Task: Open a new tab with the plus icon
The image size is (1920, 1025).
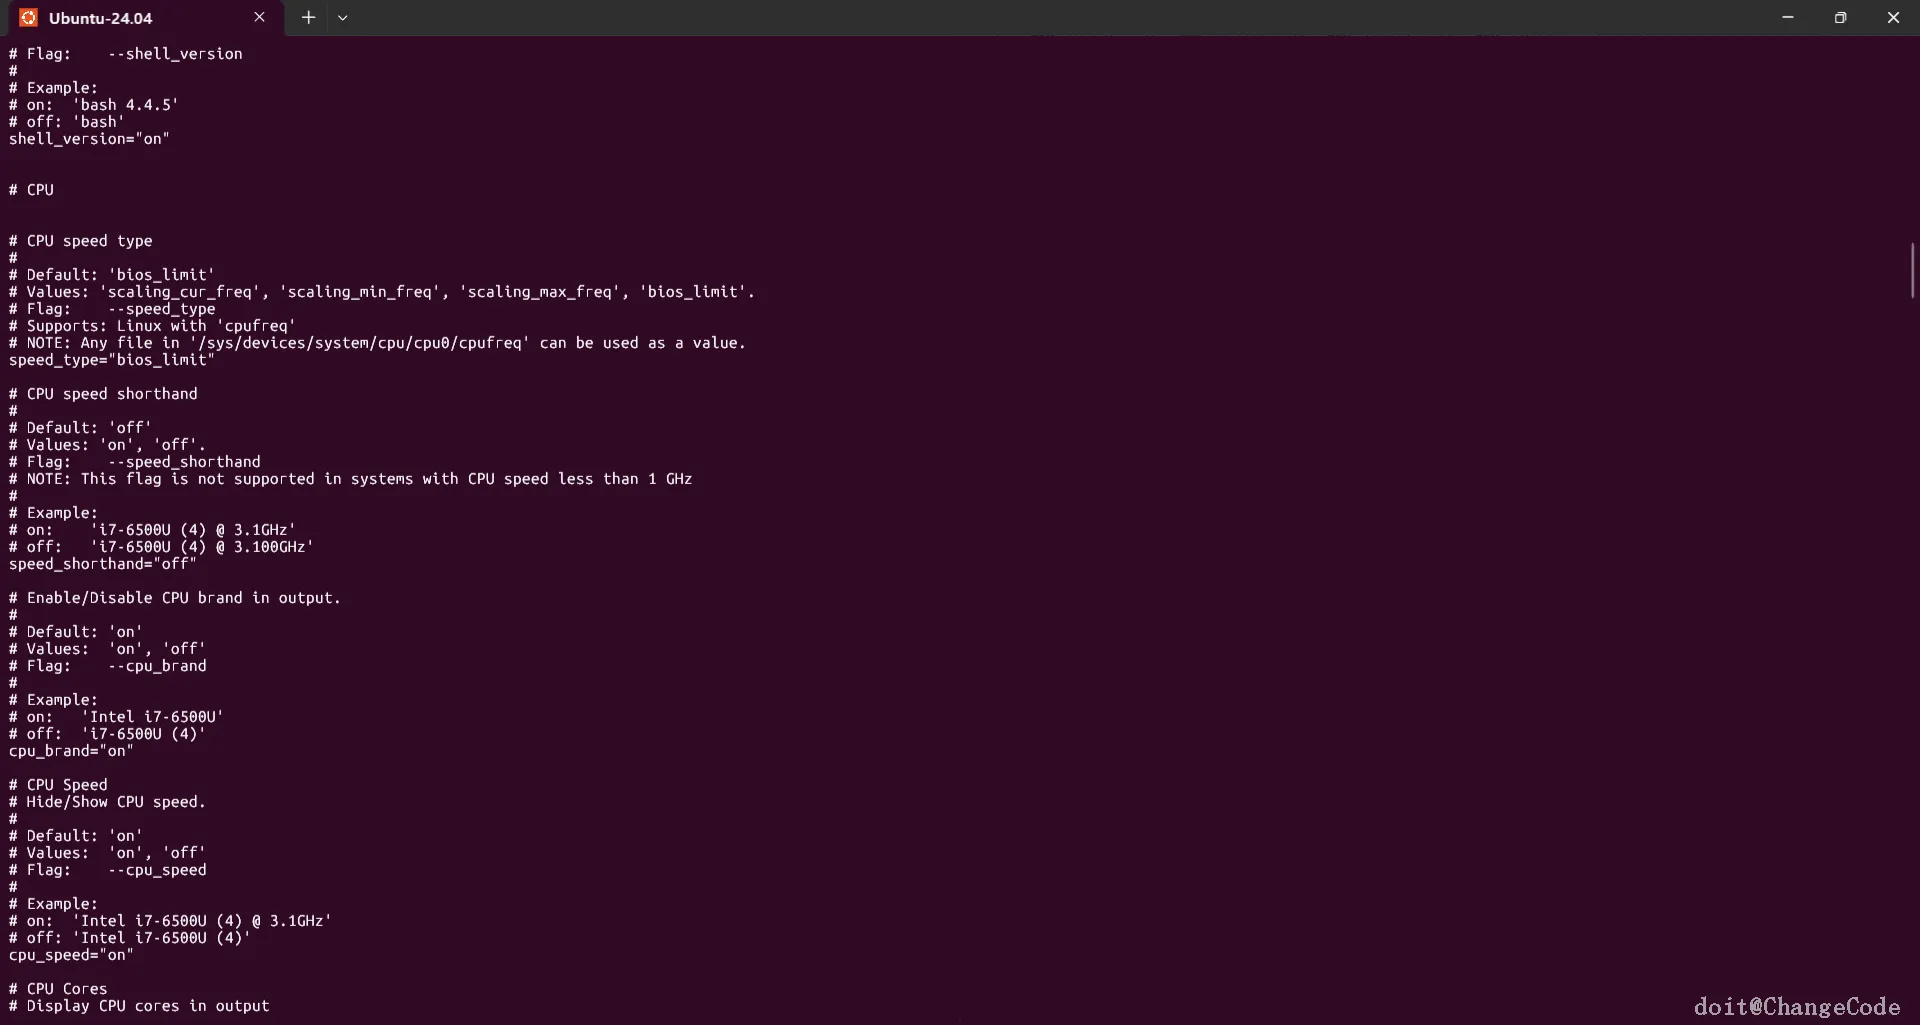Action: [x=308, y=18]
